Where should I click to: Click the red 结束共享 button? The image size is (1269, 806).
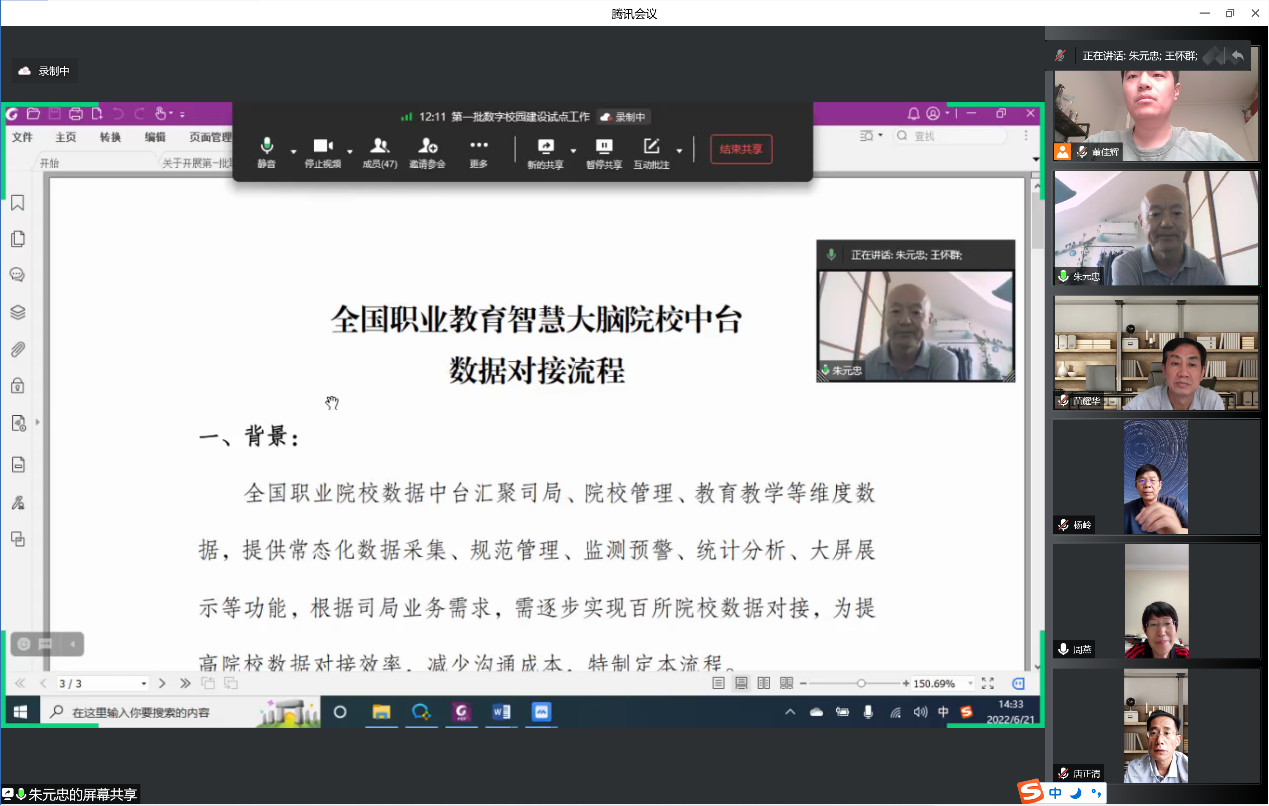point(741,150)
